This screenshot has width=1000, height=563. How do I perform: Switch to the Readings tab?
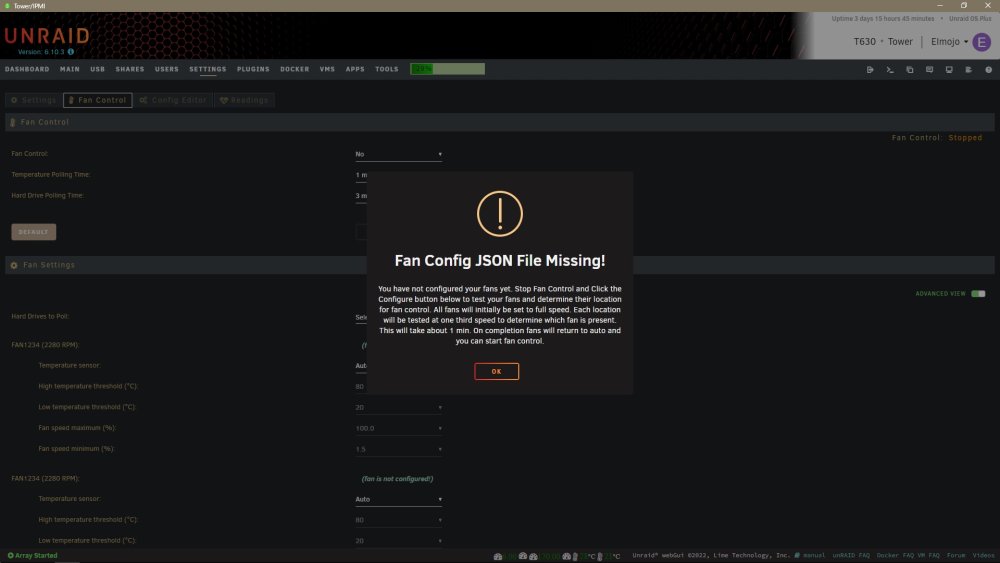point(244,100)
